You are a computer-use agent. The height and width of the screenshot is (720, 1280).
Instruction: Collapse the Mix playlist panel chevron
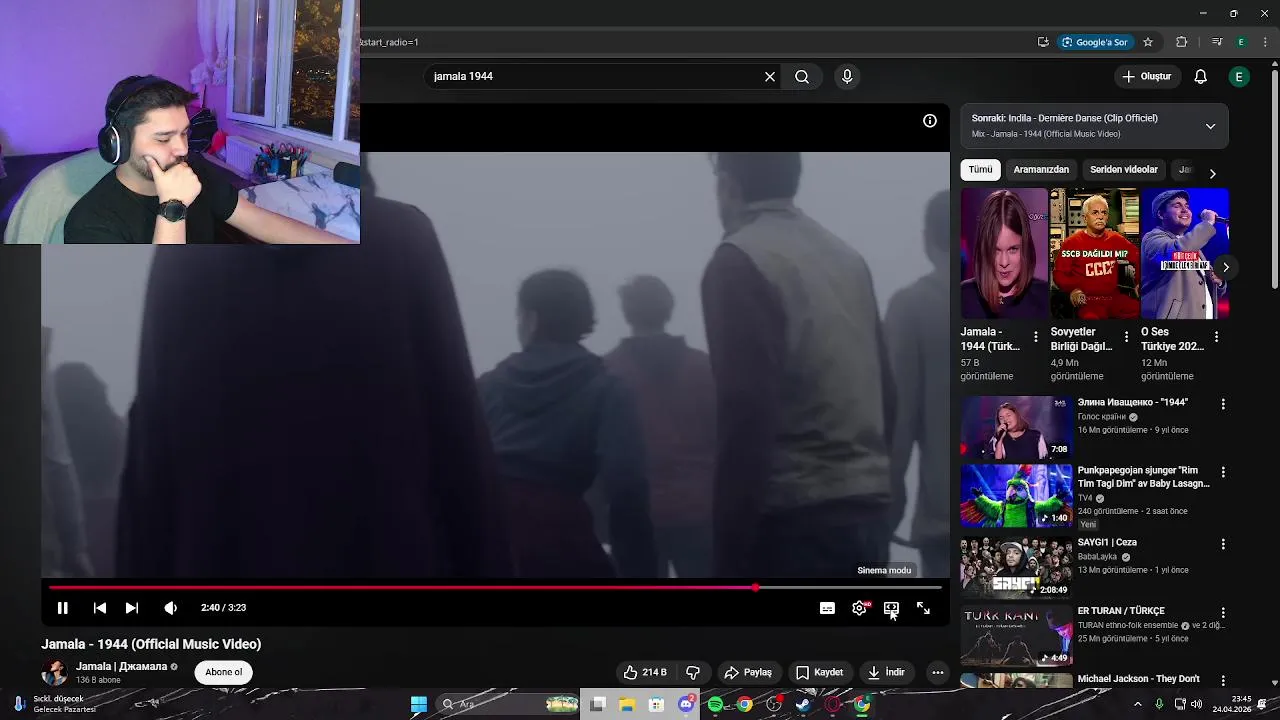pyautogui.click(x=1210, y=126)
